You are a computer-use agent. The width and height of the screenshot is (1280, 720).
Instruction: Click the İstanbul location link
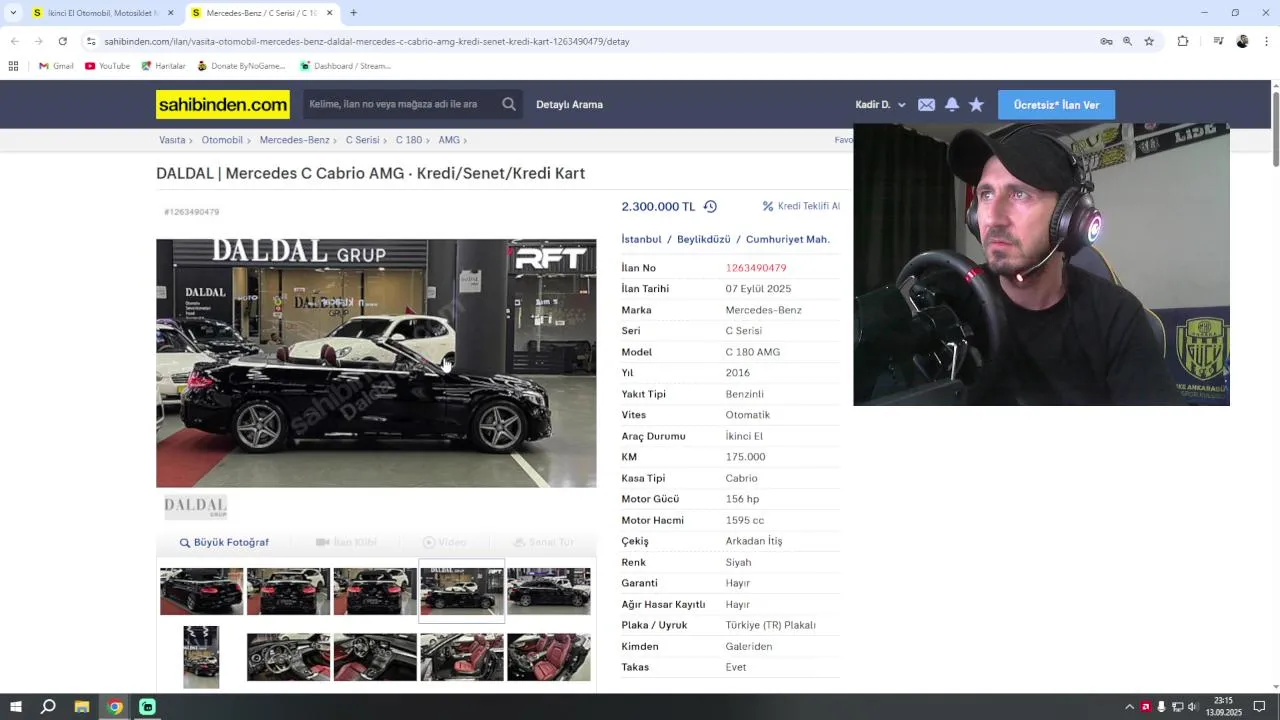[641, 240]
